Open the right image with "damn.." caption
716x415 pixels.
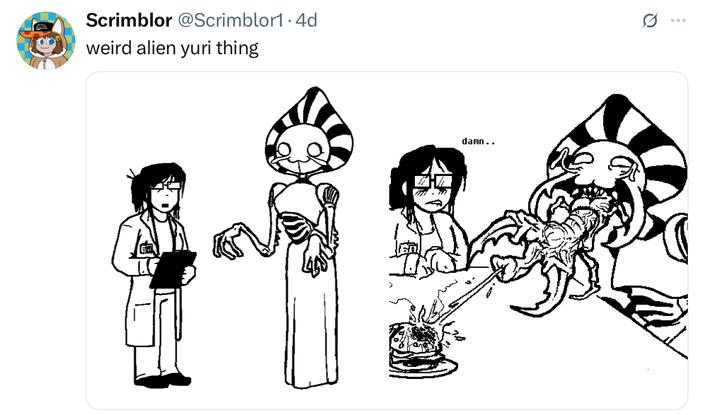pos(538,240)
